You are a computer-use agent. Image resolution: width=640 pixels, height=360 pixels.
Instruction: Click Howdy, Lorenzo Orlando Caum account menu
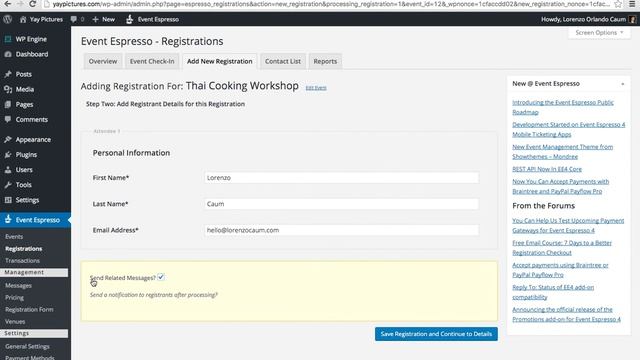tap(588, 19)
